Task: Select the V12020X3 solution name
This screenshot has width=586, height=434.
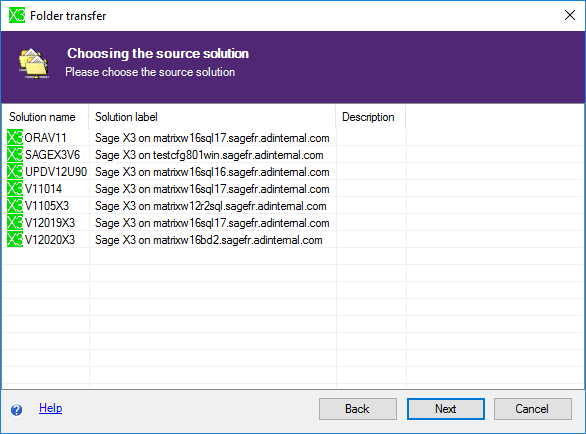Action: click(x=50, y=240)
